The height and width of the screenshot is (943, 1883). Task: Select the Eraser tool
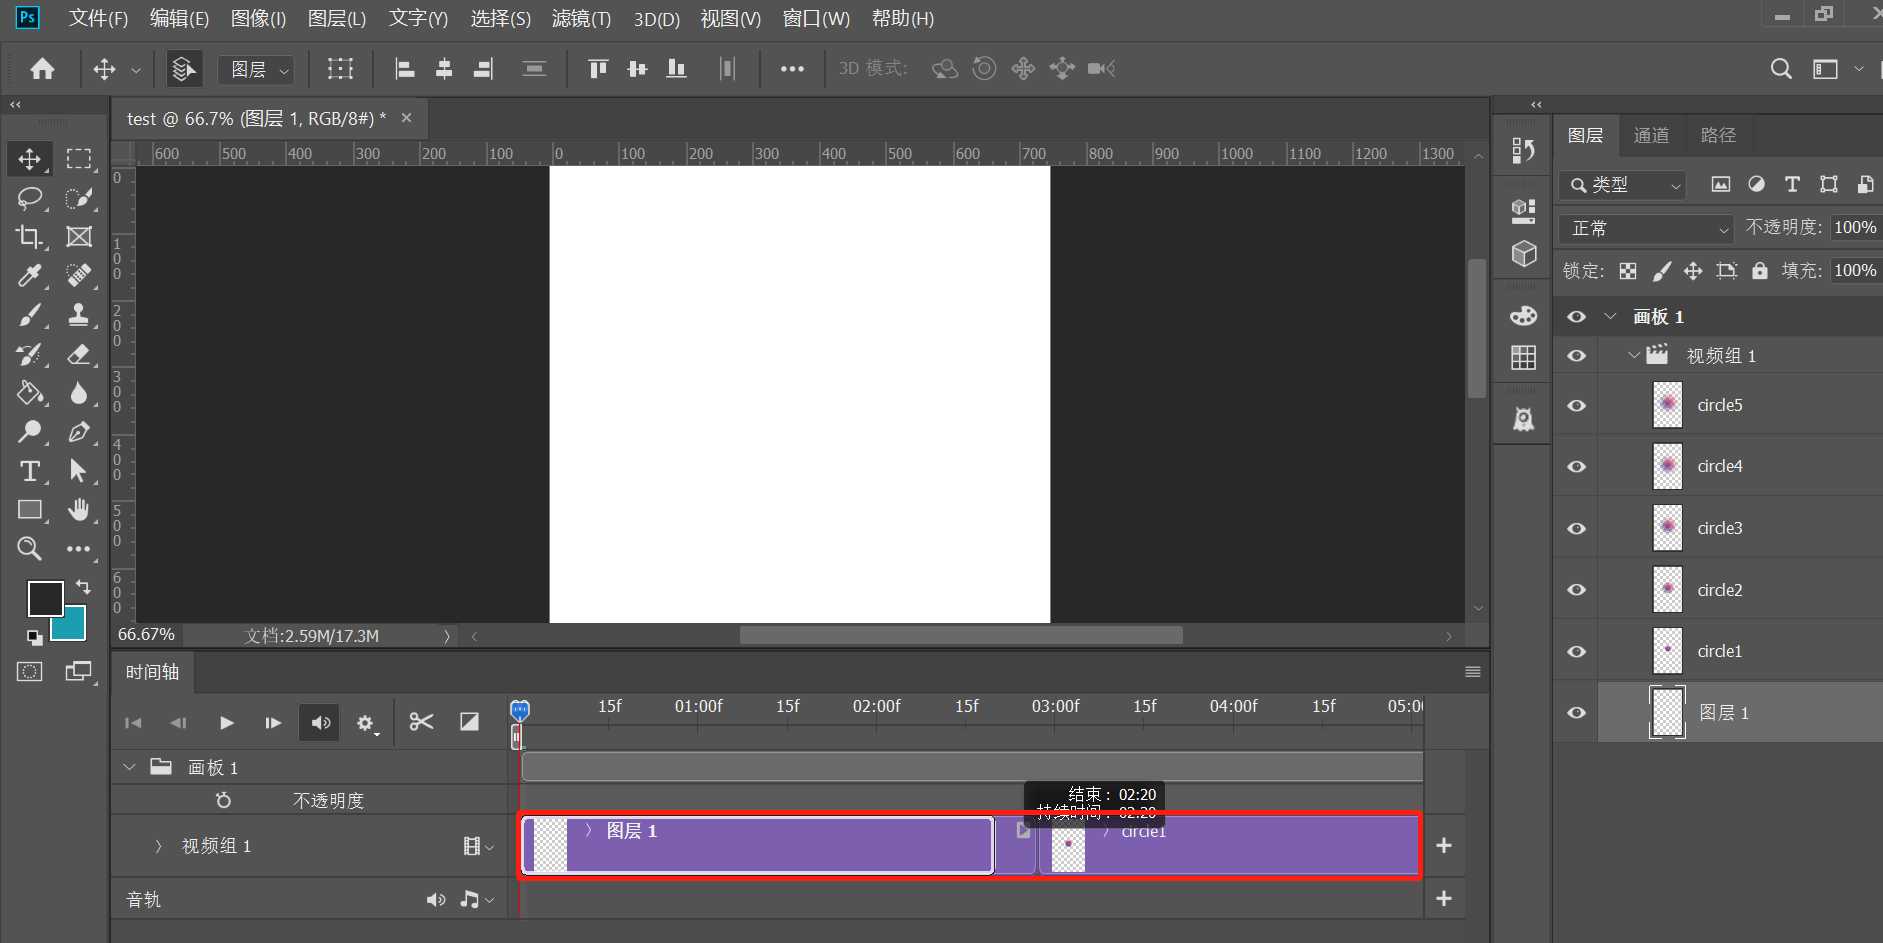click(79, 354)
